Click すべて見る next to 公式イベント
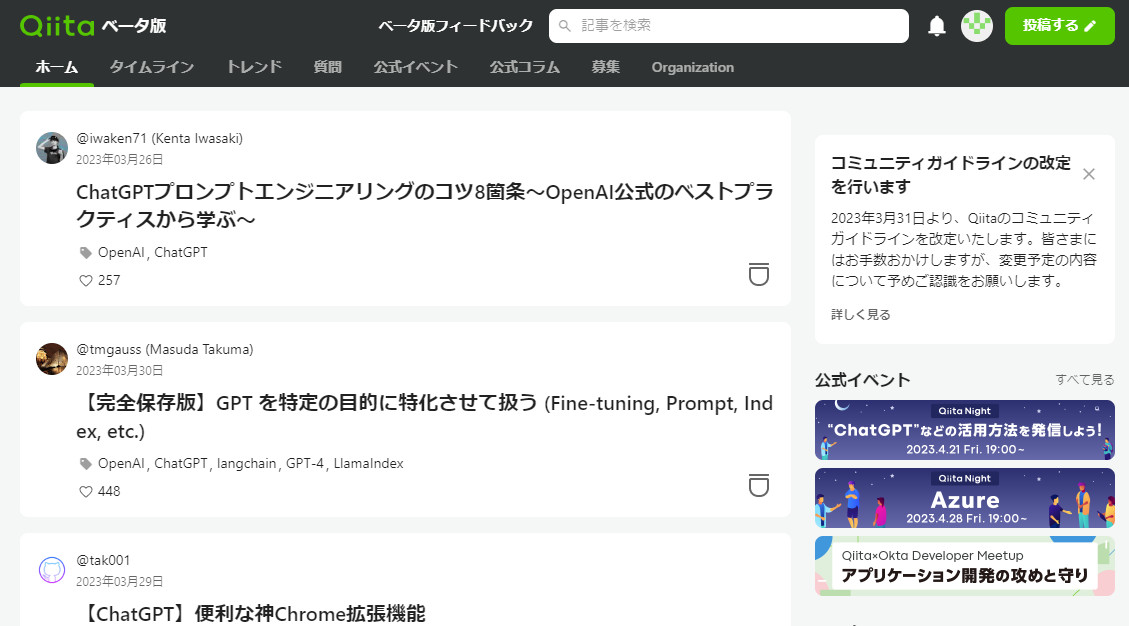 pos(1084,380)
